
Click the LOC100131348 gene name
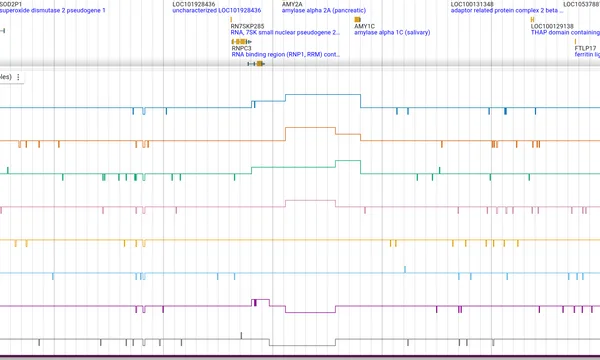pyautogui.click(x=472, y=4)
